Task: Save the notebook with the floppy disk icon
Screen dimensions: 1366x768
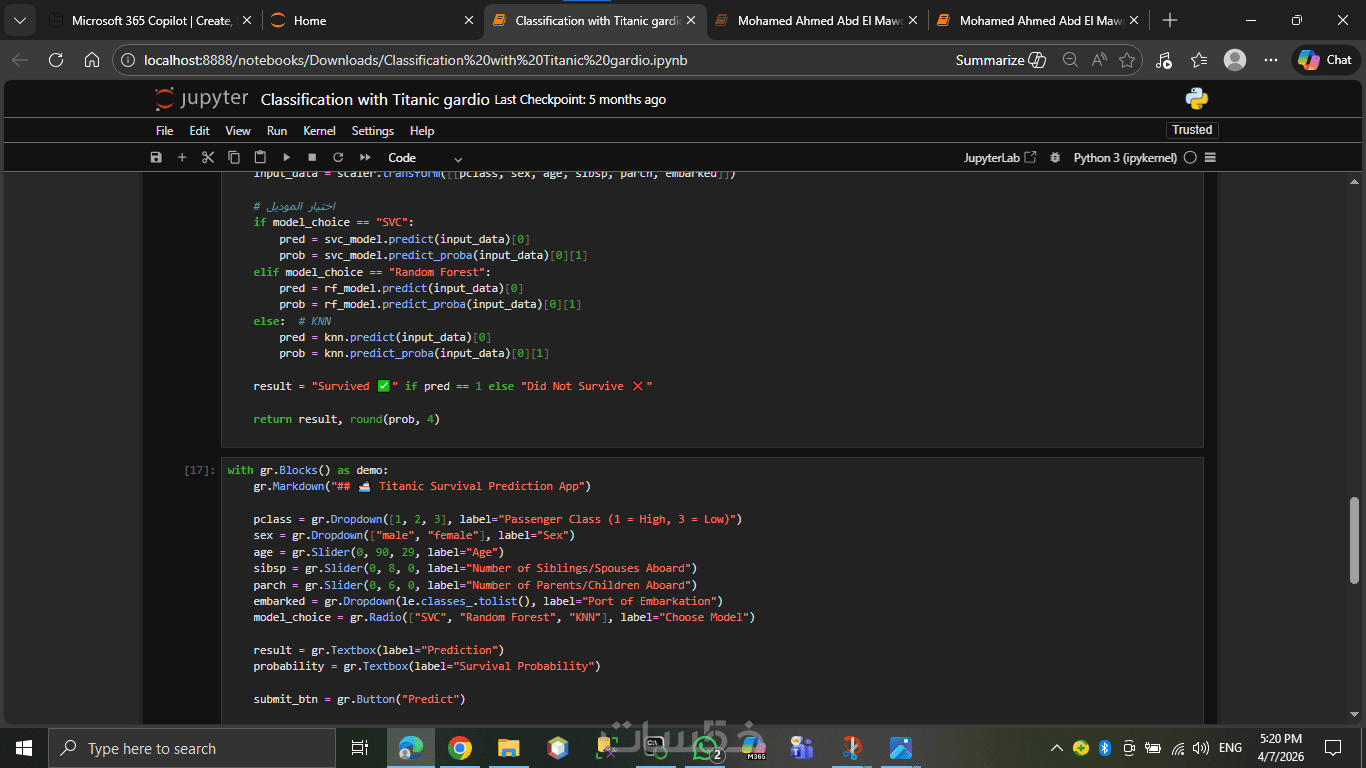Action: coord(156,157)
